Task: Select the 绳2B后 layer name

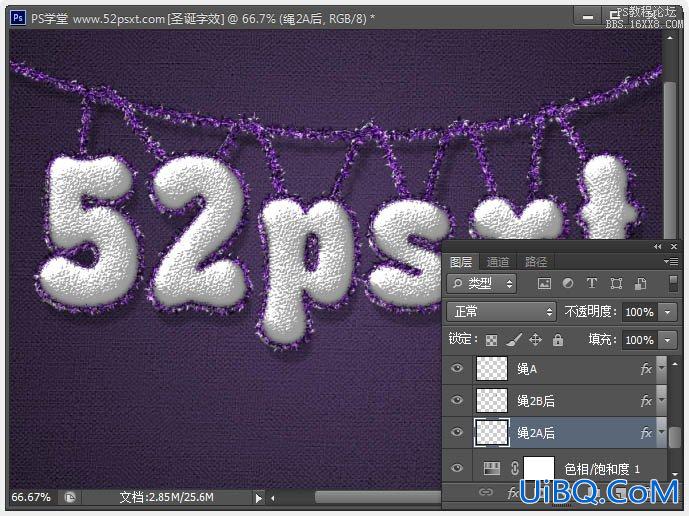Action: click(x=536, y=401)
